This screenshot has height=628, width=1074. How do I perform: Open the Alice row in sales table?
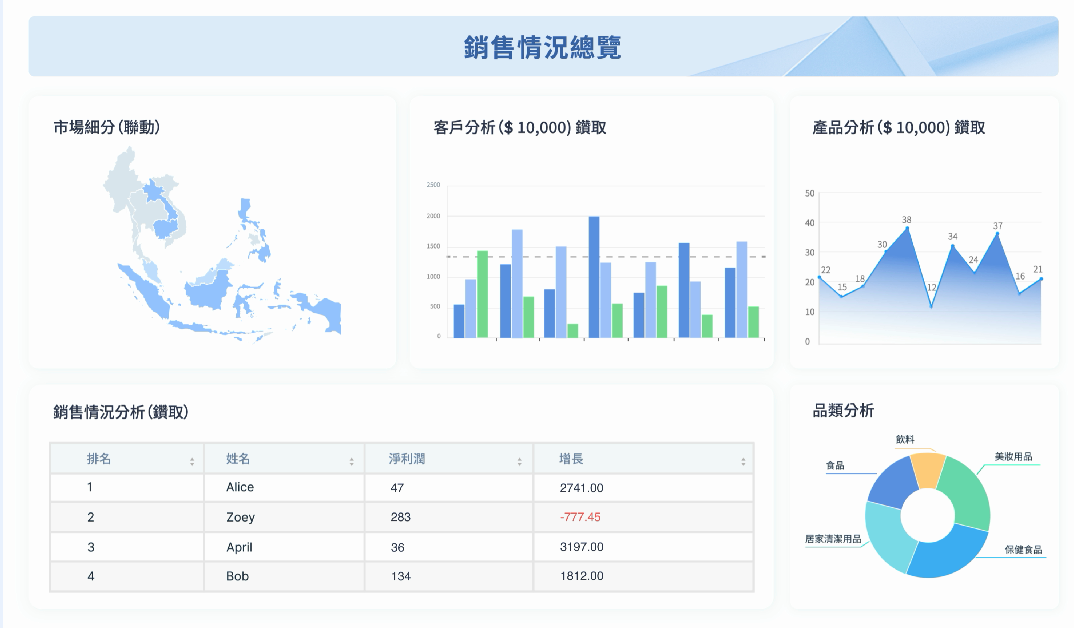coord(401,488)
